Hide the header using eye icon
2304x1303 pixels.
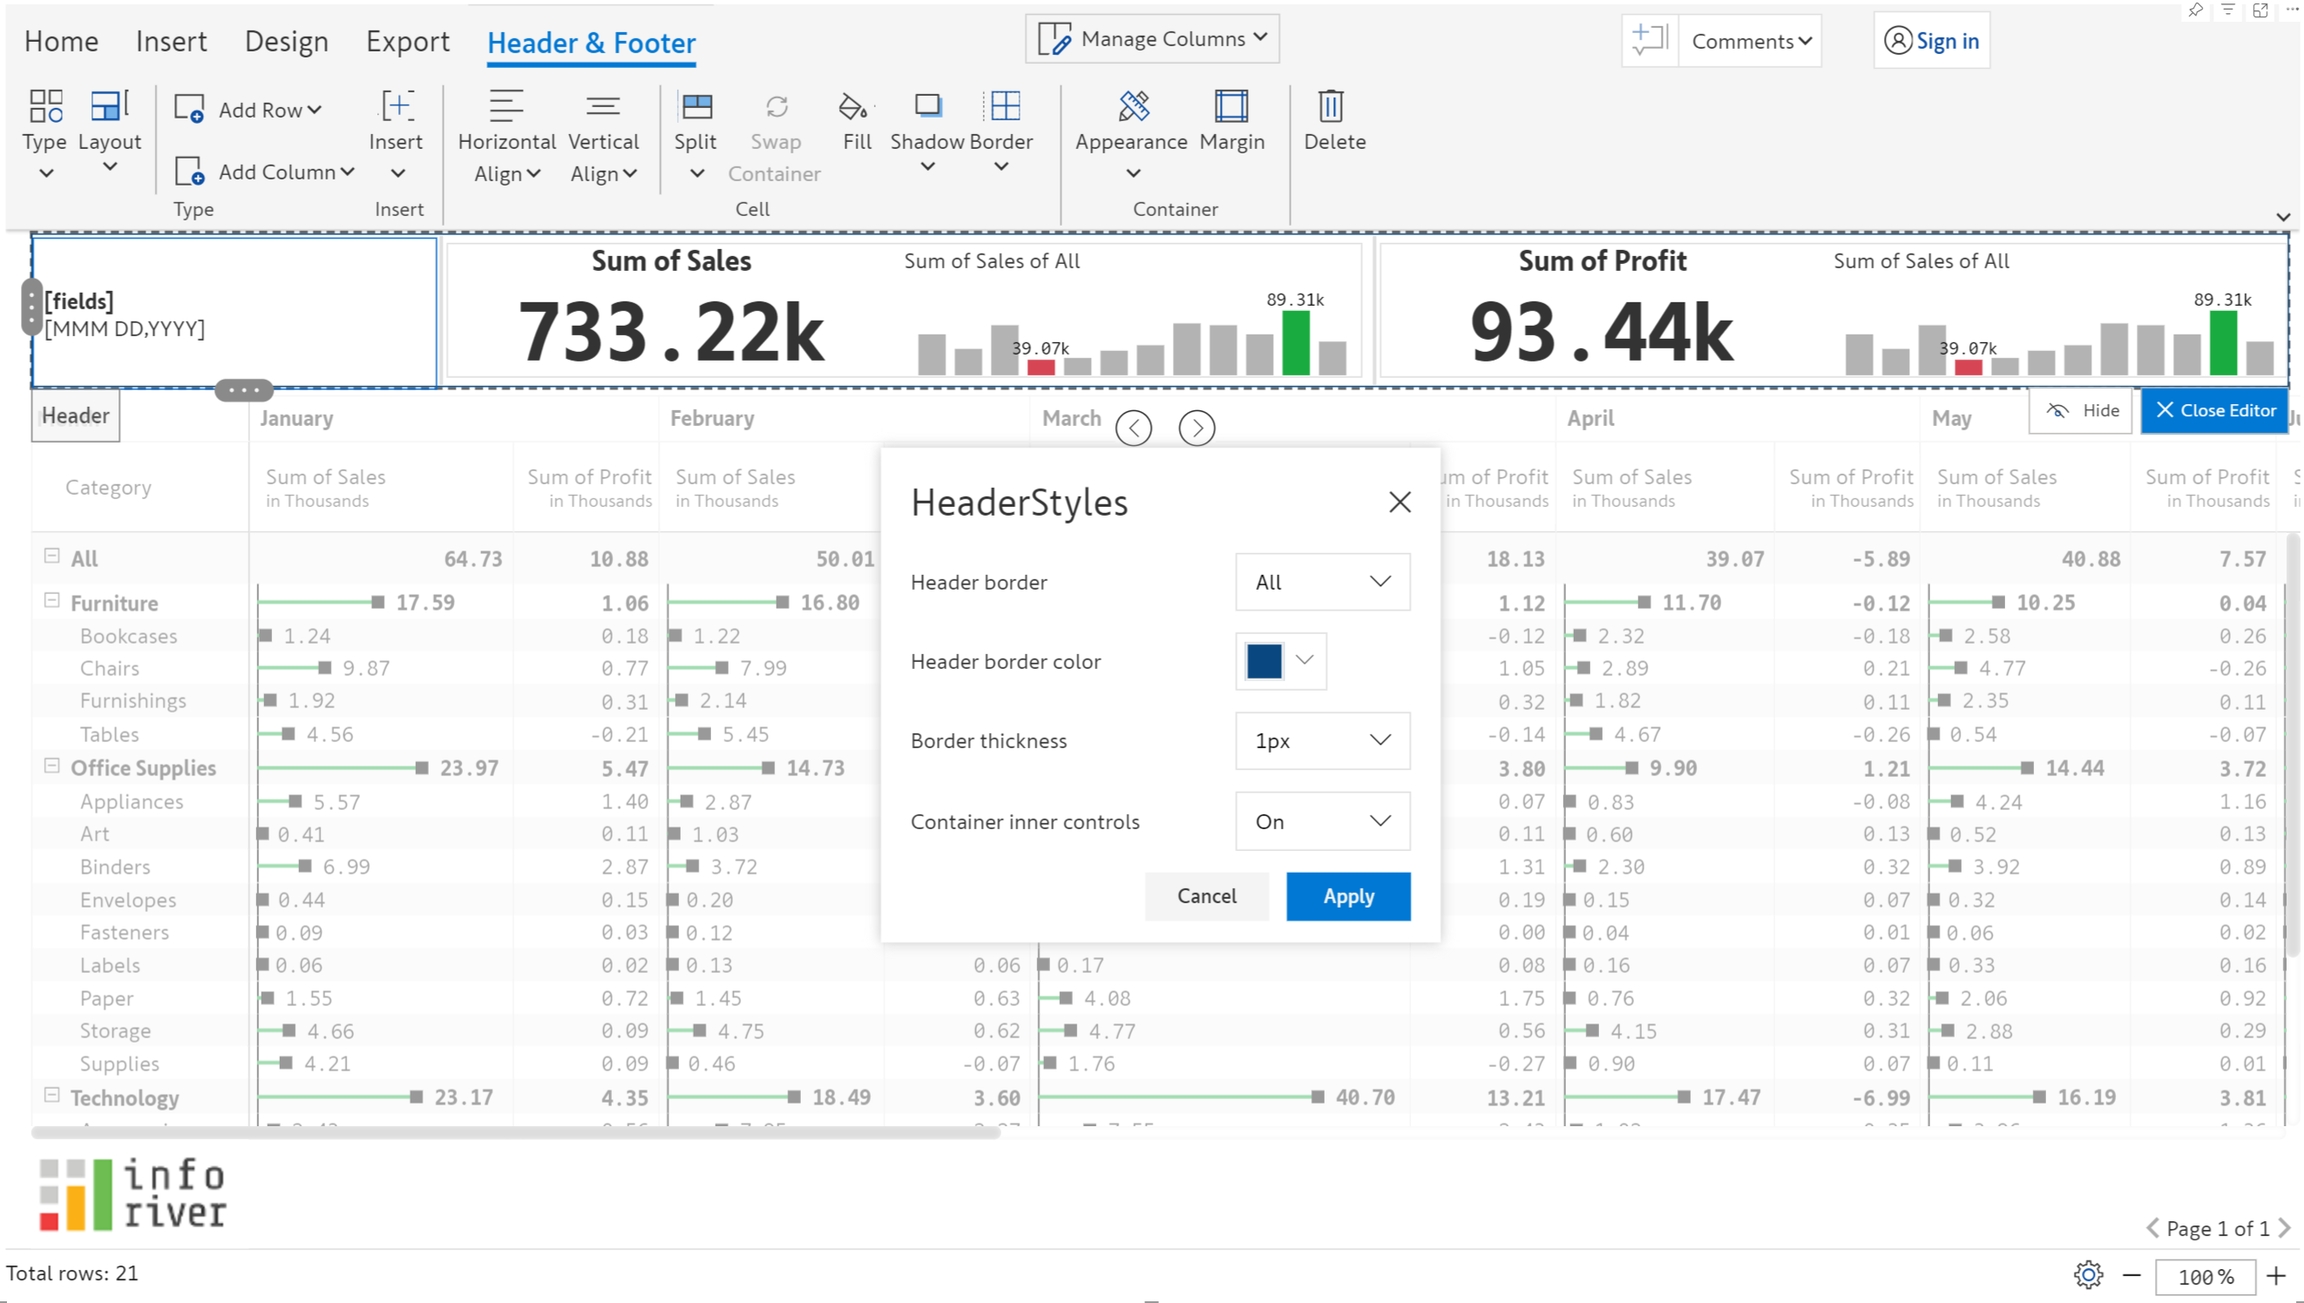pos(2057,411)
